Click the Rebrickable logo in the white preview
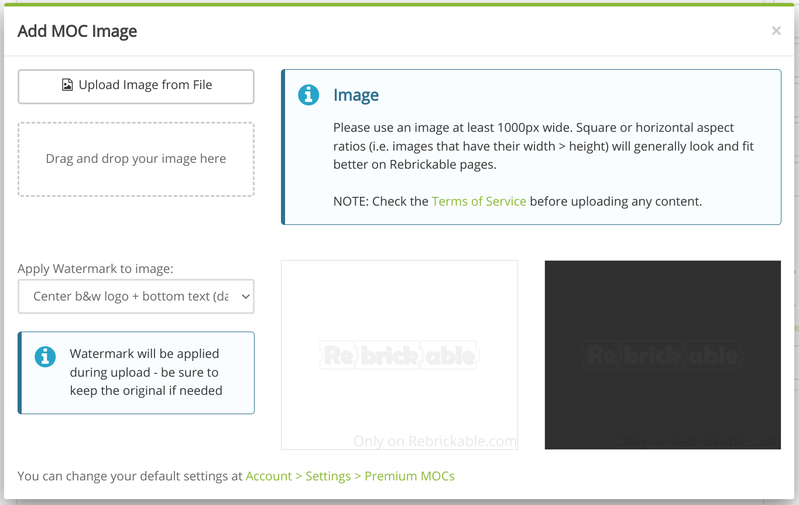Viewport: 799px width, 505px height. coord(399,355)
